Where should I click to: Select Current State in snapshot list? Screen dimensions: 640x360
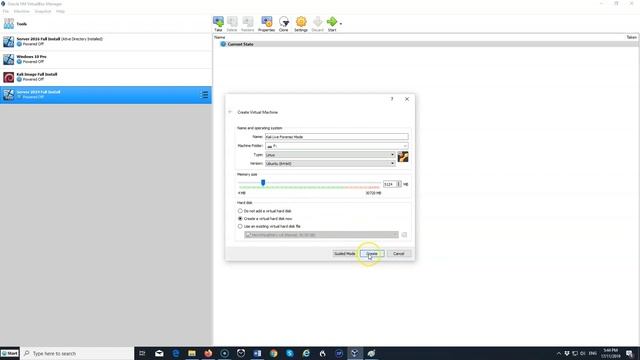pyautogui.click(x=240, y=44)
